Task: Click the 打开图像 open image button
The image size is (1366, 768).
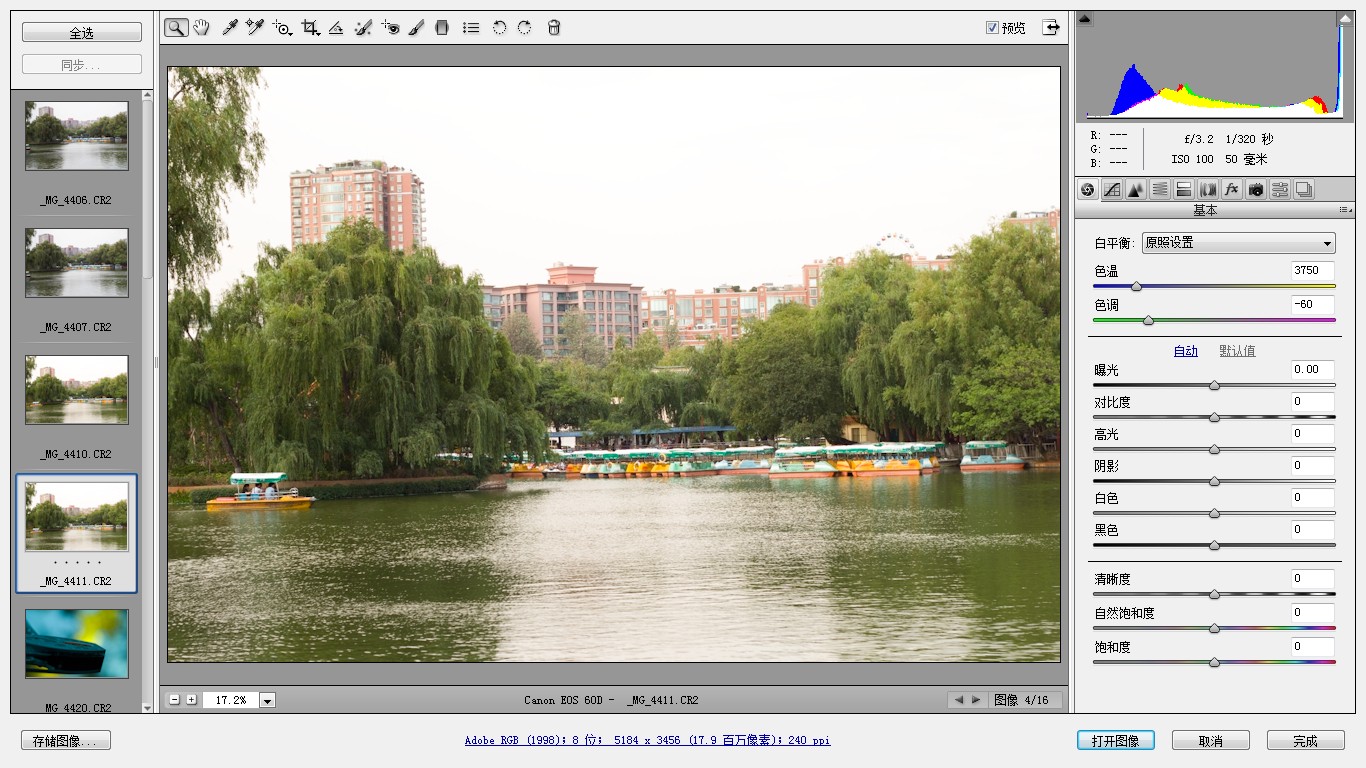Action: (x=1116, y=741)
